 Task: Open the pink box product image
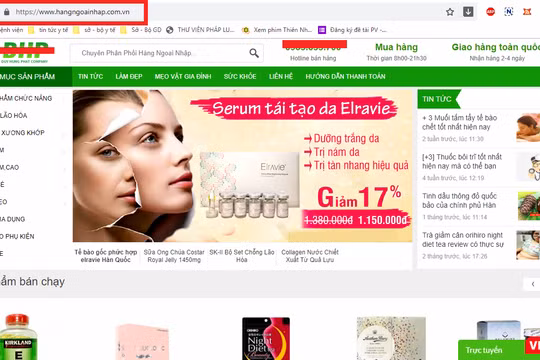(142, 342)
